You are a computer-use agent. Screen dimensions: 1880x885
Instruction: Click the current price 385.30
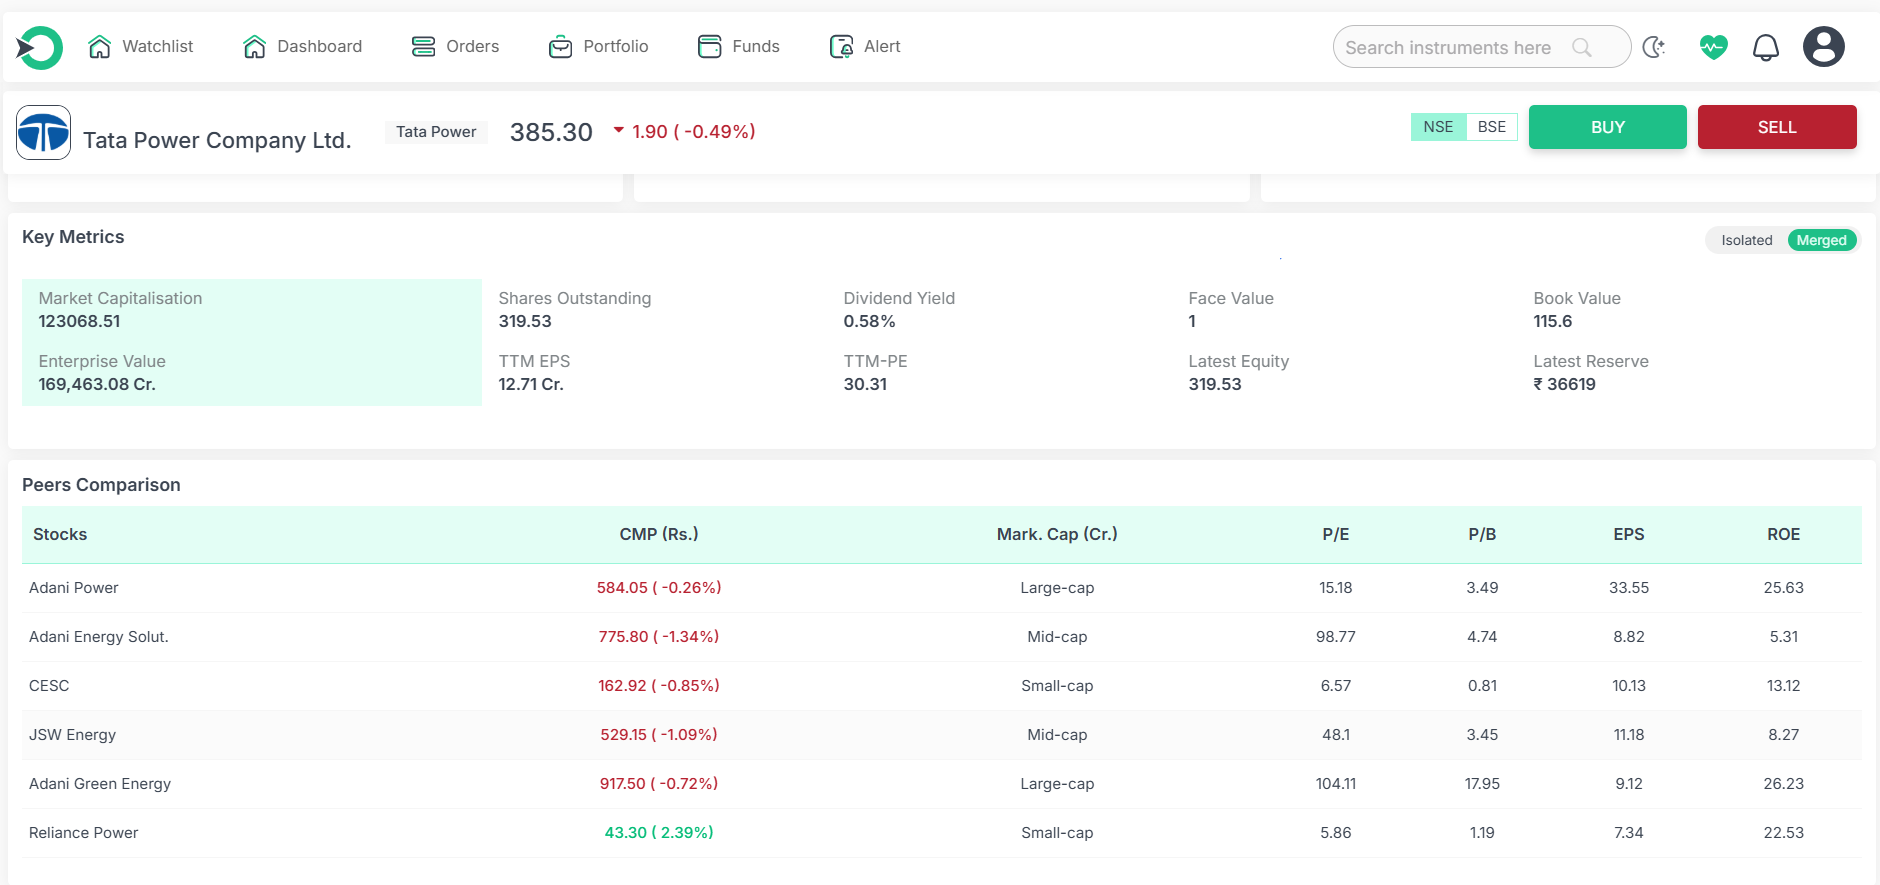click(x=551, y=132)
